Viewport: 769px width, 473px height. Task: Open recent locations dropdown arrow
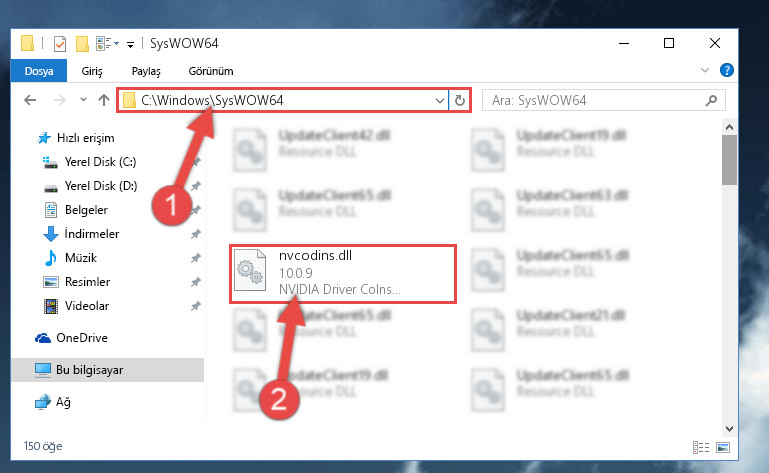pos(83,100)
